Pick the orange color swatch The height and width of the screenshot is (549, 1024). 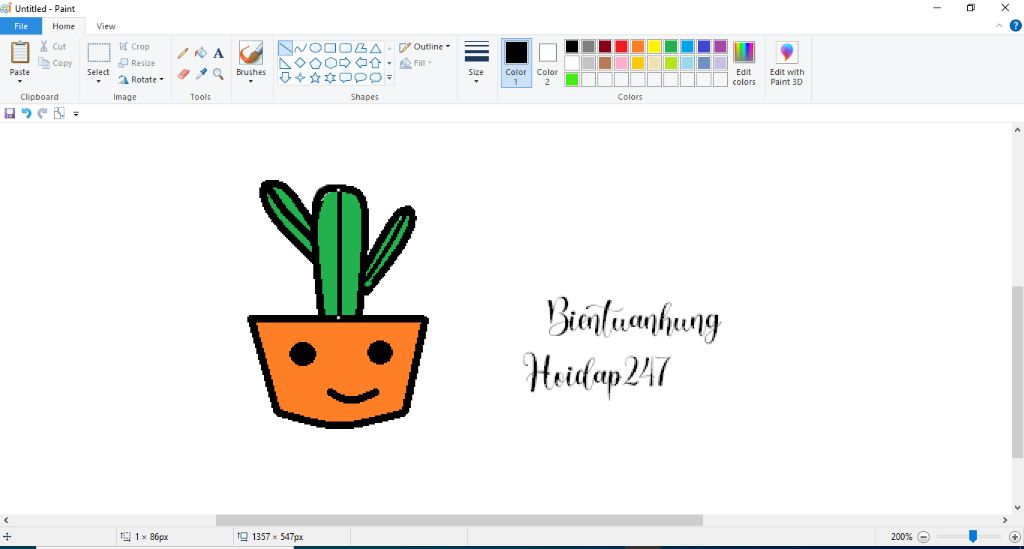[x=638, y=46]
